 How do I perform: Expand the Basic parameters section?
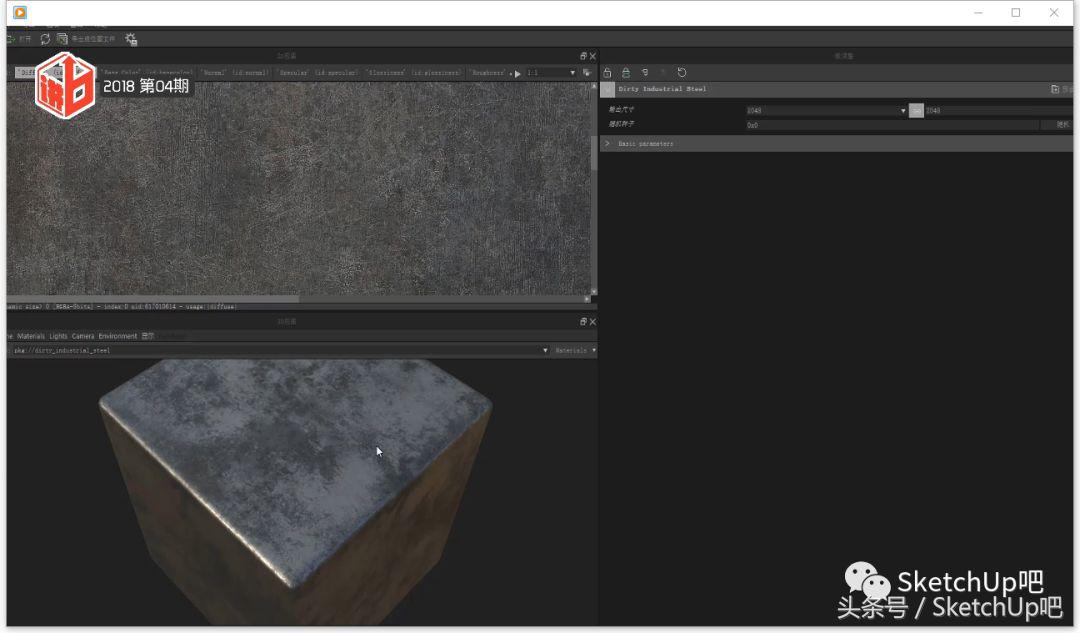607,144
